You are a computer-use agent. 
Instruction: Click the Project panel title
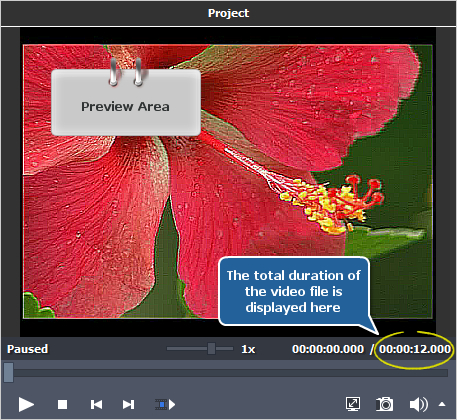228,13
